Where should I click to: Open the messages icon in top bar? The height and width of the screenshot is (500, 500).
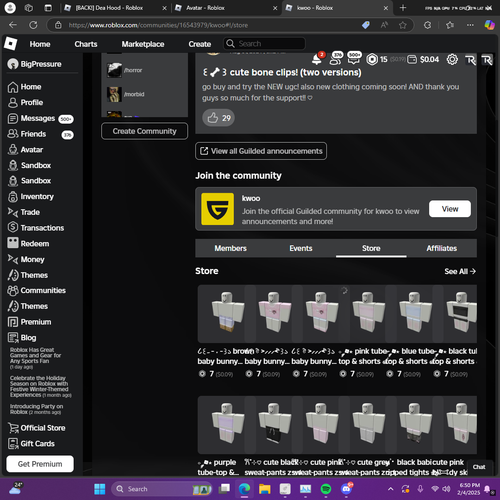coord(354,60)
